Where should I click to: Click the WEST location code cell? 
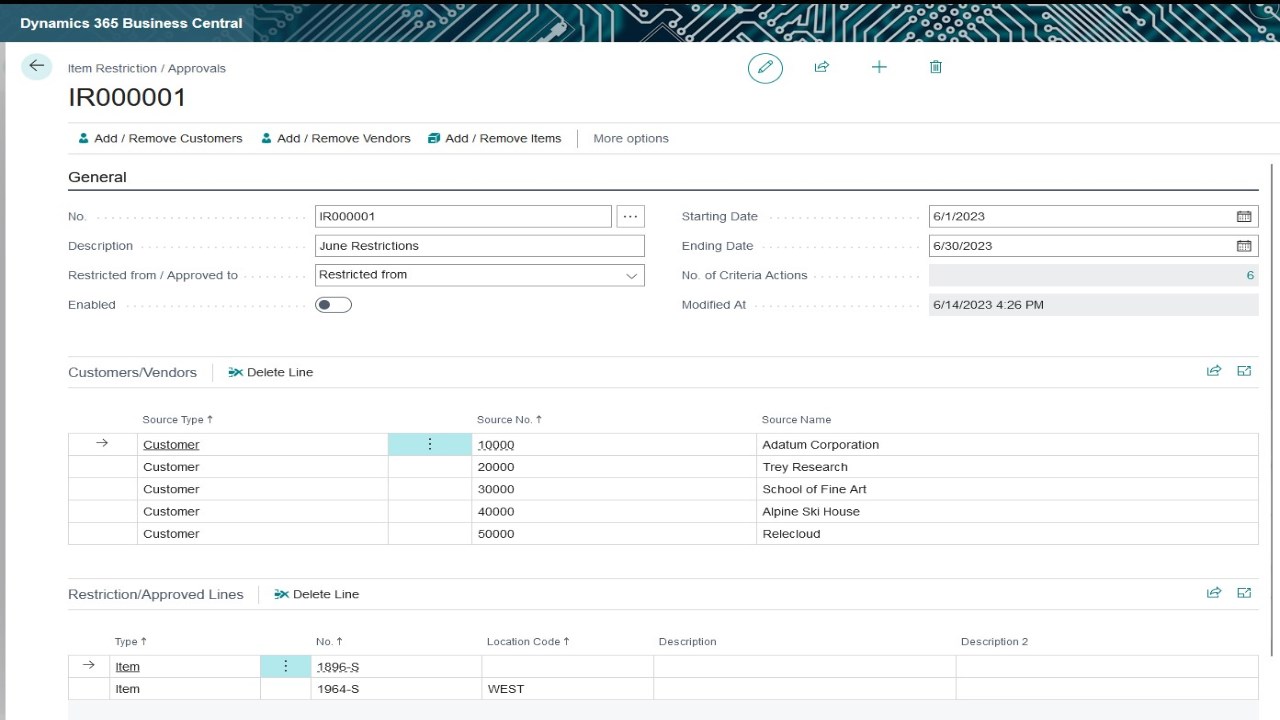[567, 689]
